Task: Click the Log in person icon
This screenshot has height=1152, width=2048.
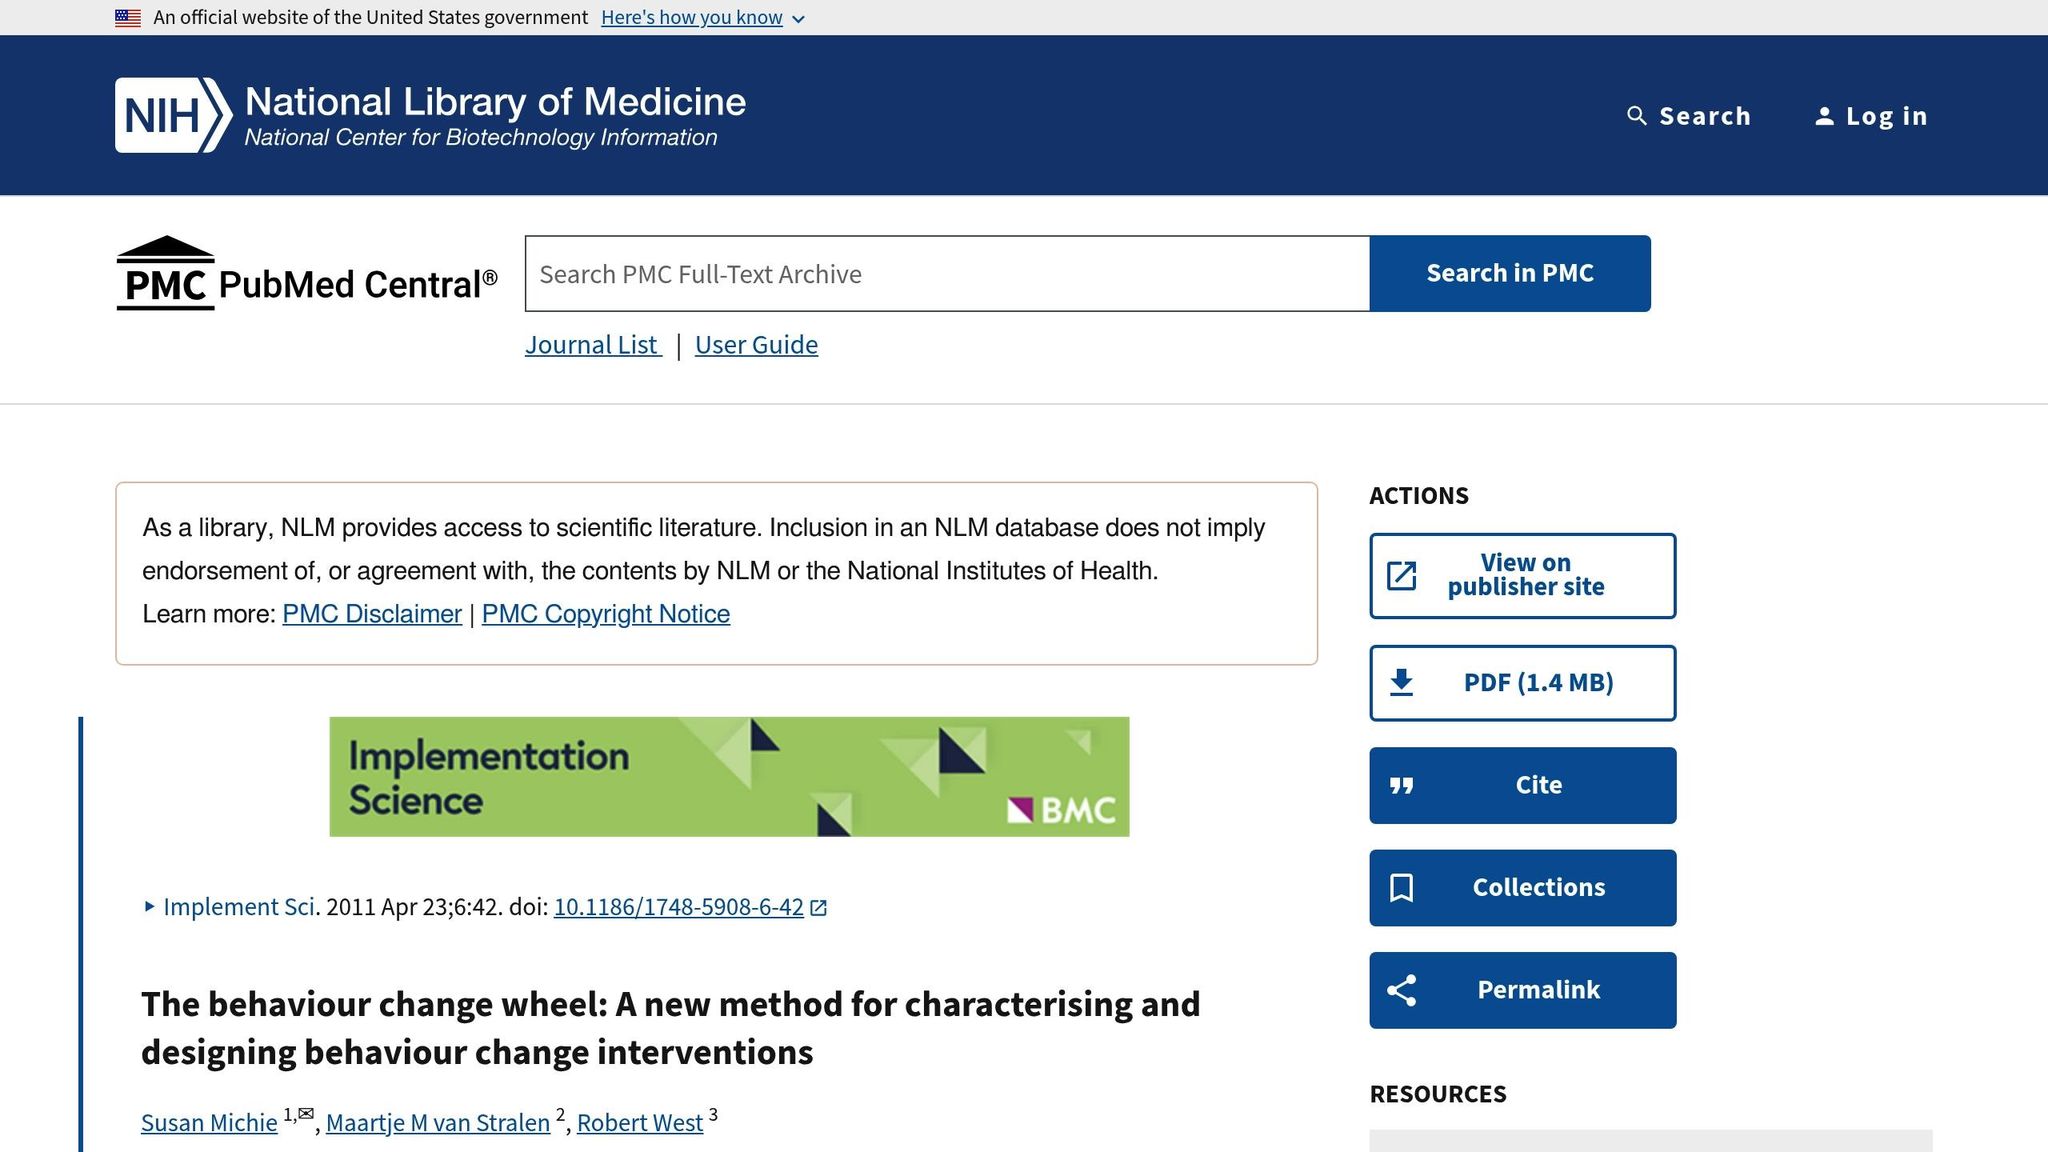Action: 1824,116
